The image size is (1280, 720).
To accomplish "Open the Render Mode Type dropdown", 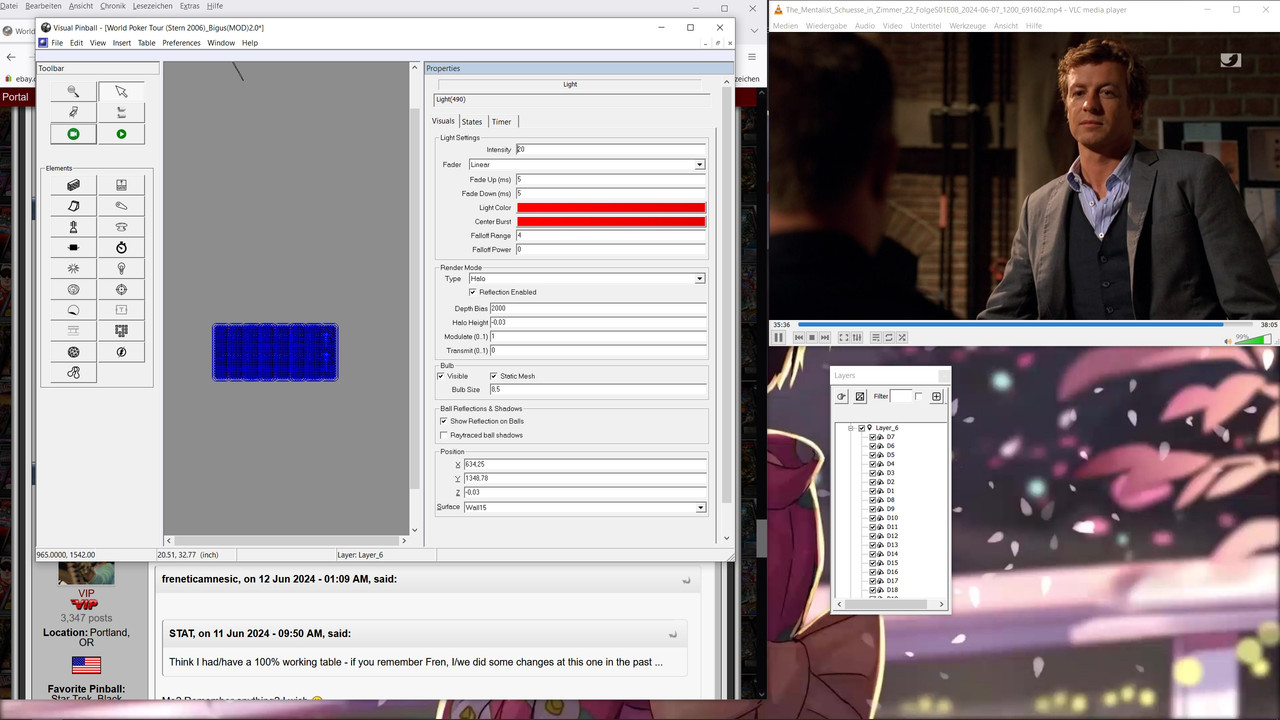I will (x=700, y=279).
